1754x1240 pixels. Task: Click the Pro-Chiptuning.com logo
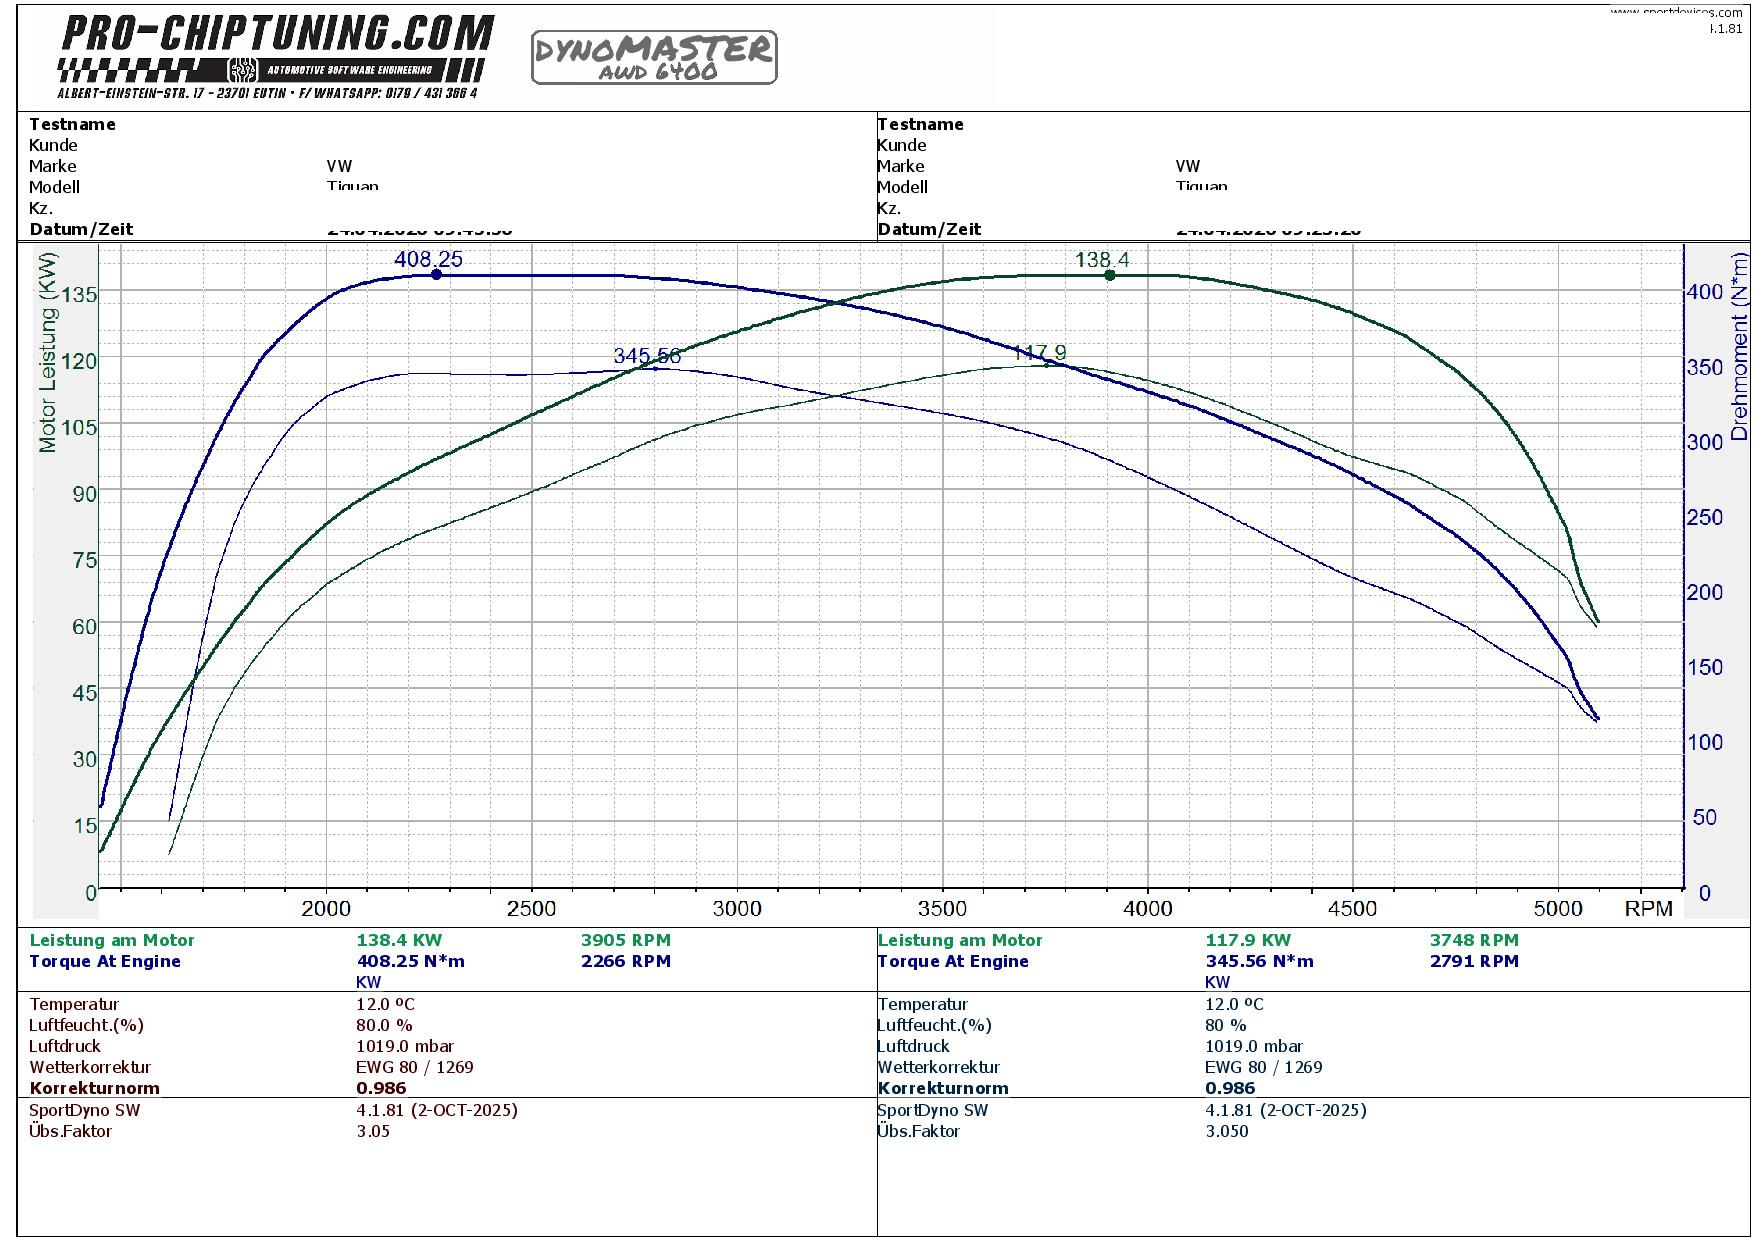point(277,34)
